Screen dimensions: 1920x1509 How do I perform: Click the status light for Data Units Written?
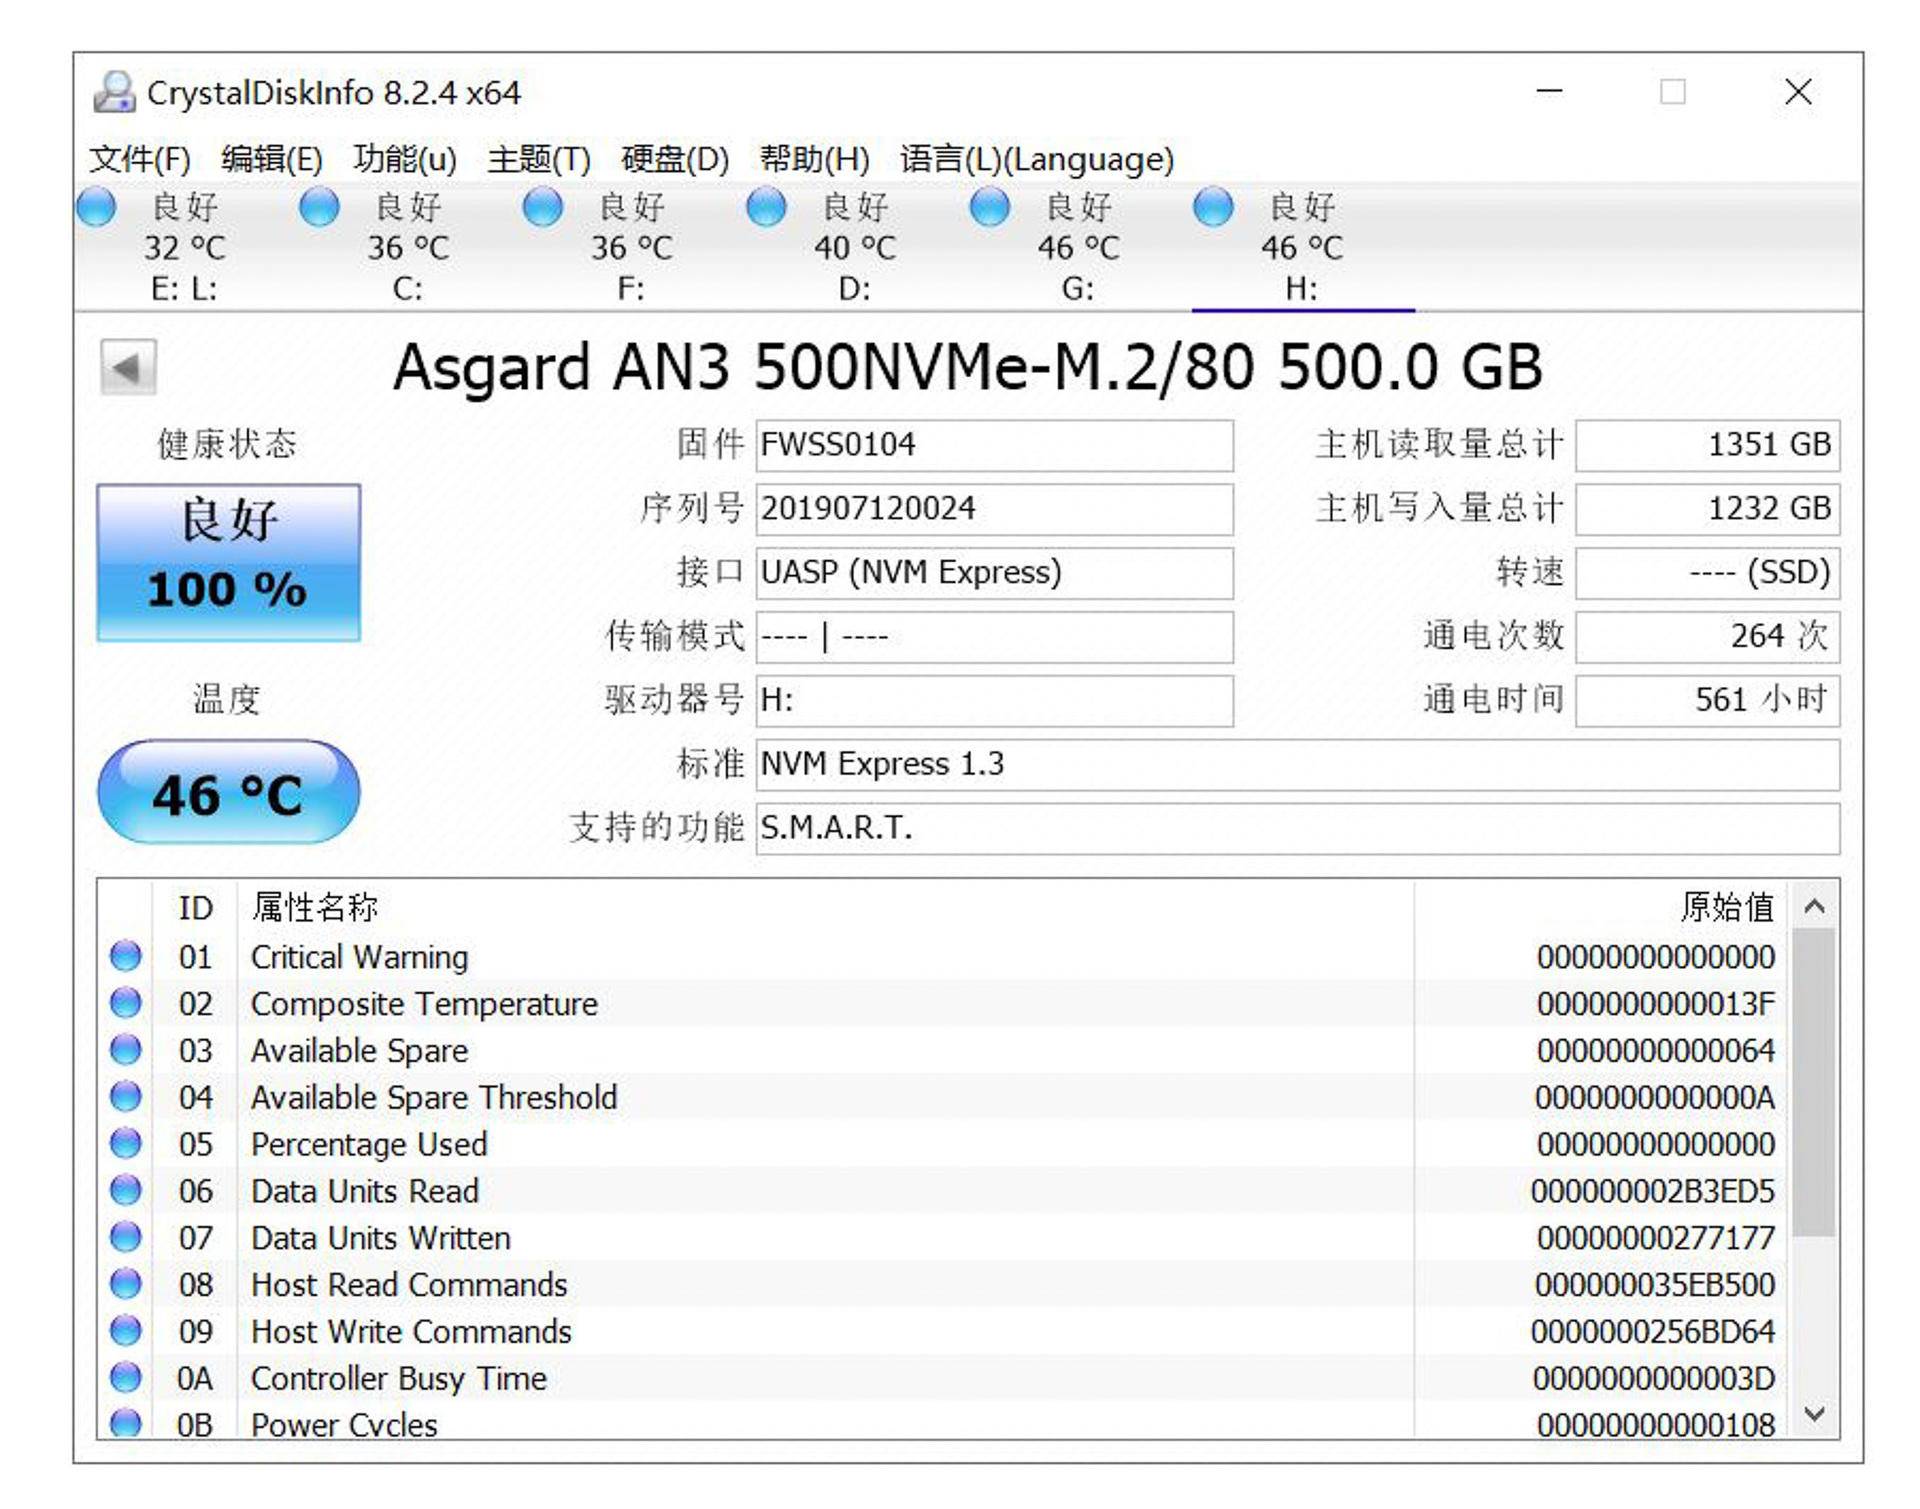(x=126, y=1237)
